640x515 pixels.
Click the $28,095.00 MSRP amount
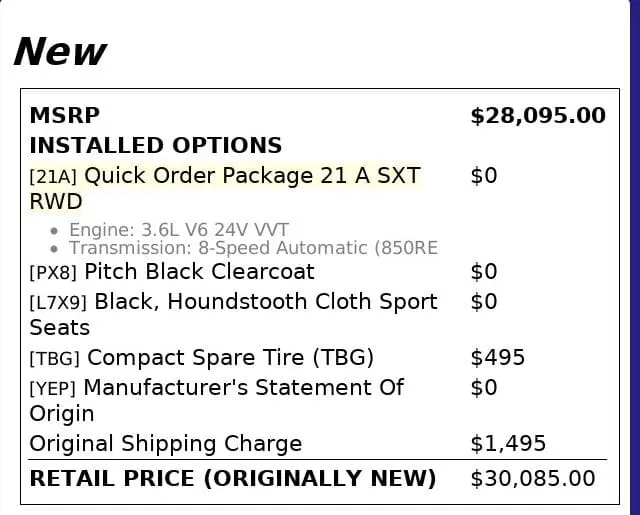tap(537, 115)
